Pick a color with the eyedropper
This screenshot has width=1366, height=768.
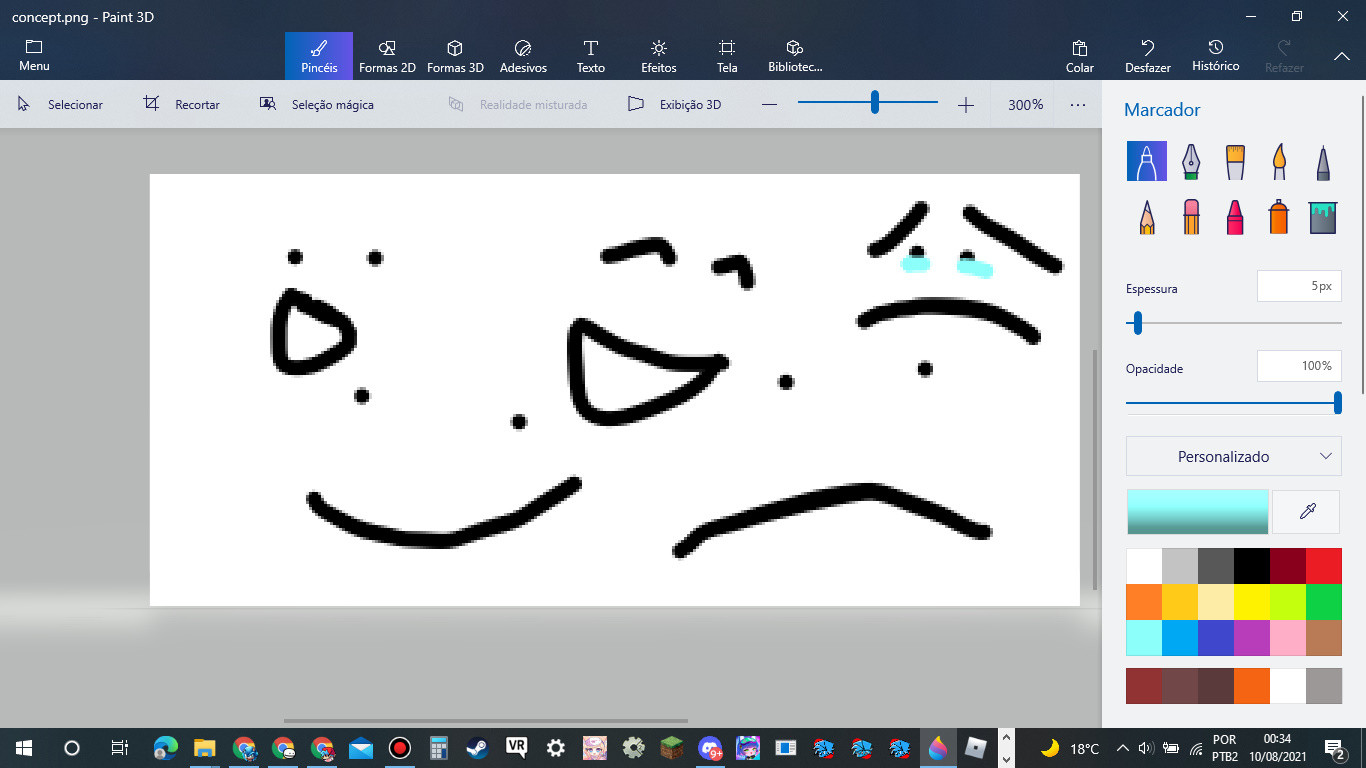click(x=1306, y=511)
